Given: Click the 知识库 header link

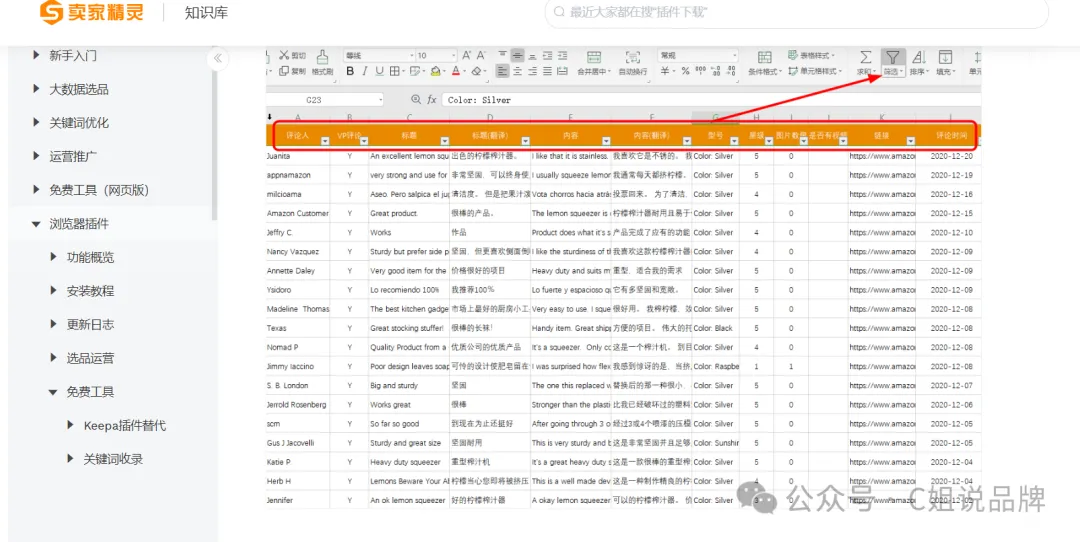Looking at the screenshot, I should coord(206,12).
